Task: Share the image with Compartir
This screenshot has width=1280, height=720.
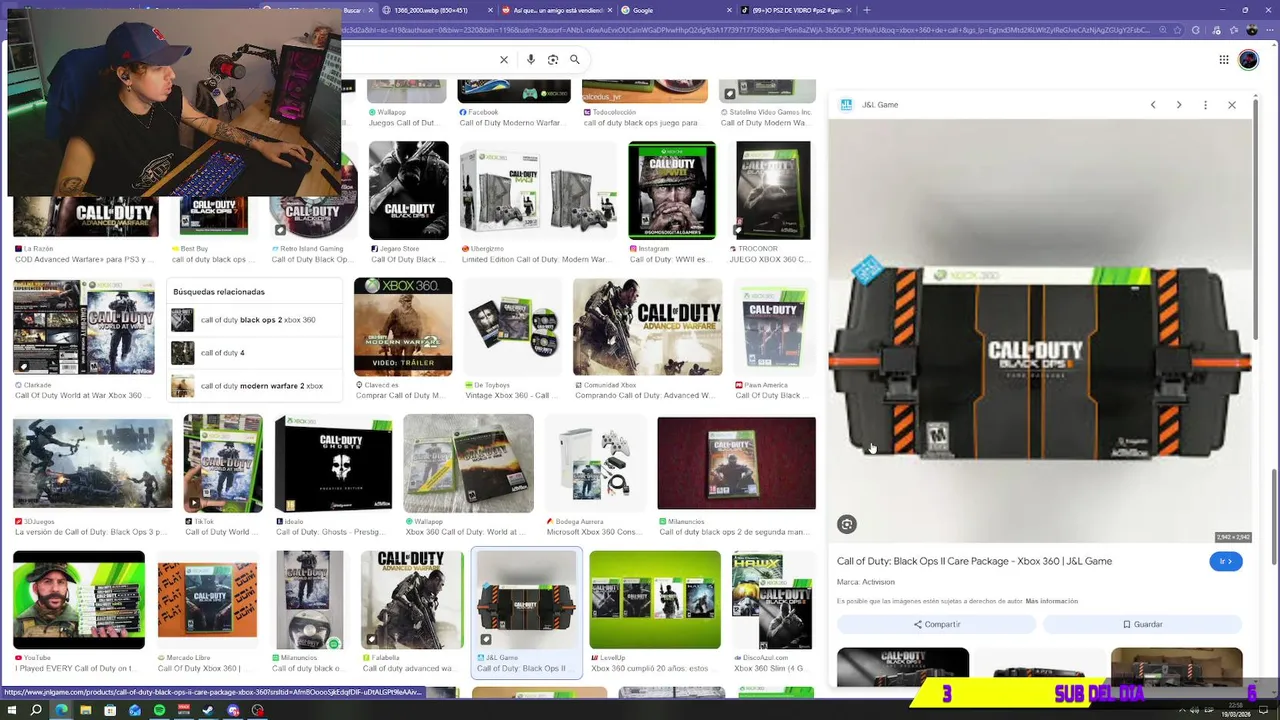Action: [x=936, y=624]
